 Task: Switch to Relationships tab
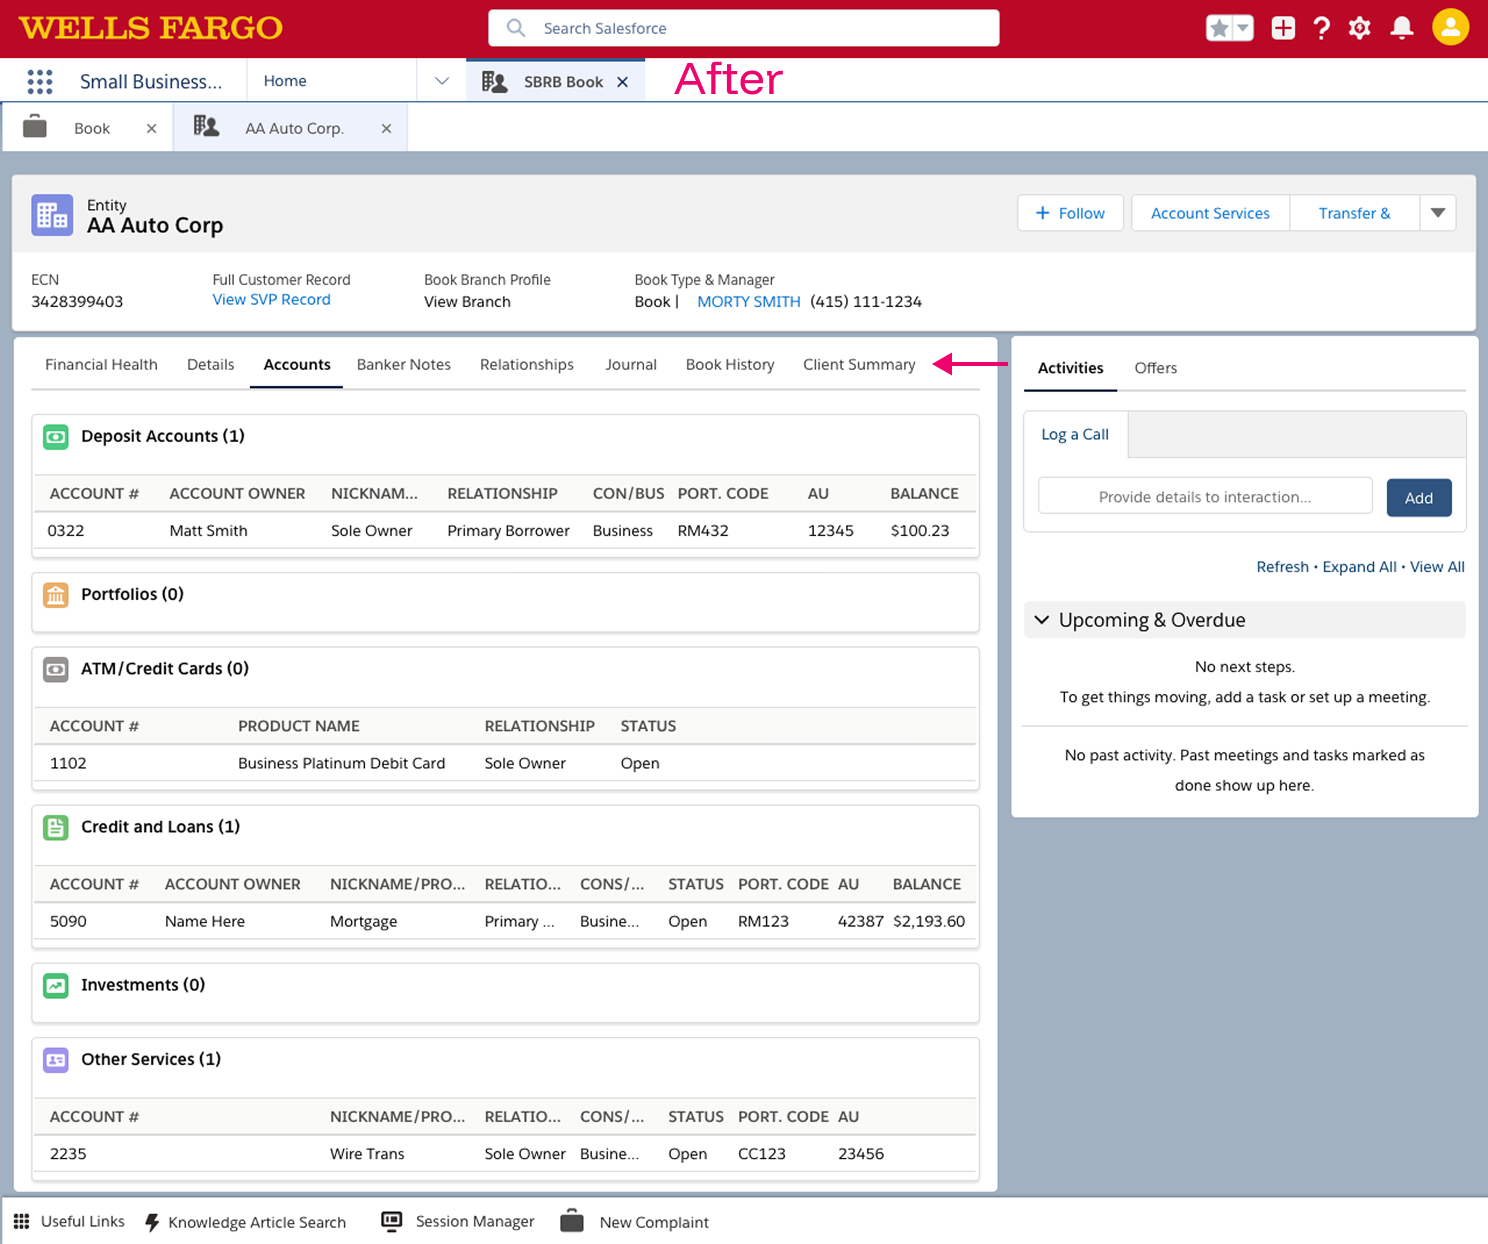527,364
